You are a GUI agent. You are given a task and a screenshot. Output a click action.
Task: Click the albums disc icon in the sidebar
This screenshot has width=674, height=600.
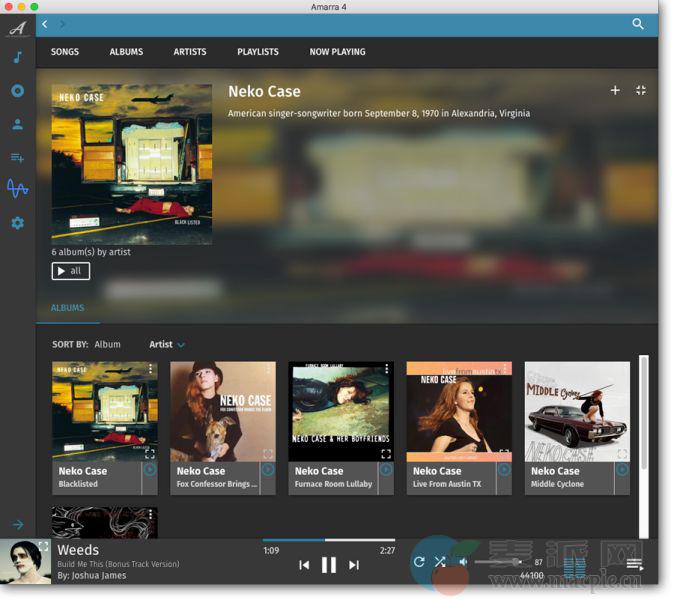(x=17, y=91)
